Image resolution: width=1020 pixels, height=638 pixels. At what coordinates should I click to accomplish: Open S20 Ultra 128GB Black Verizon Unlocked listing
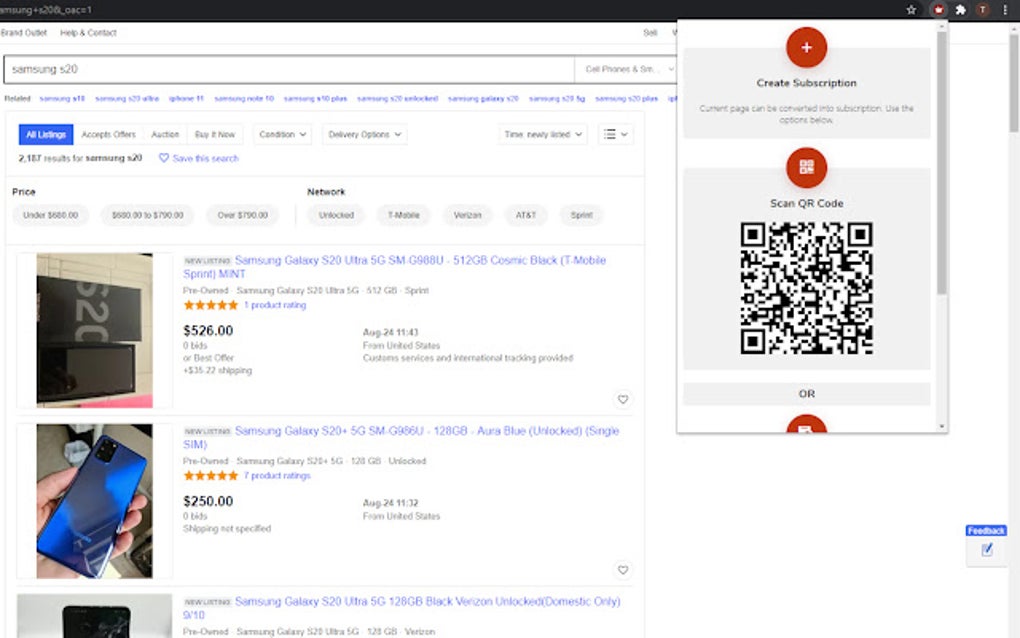click(x=401, y=608)
